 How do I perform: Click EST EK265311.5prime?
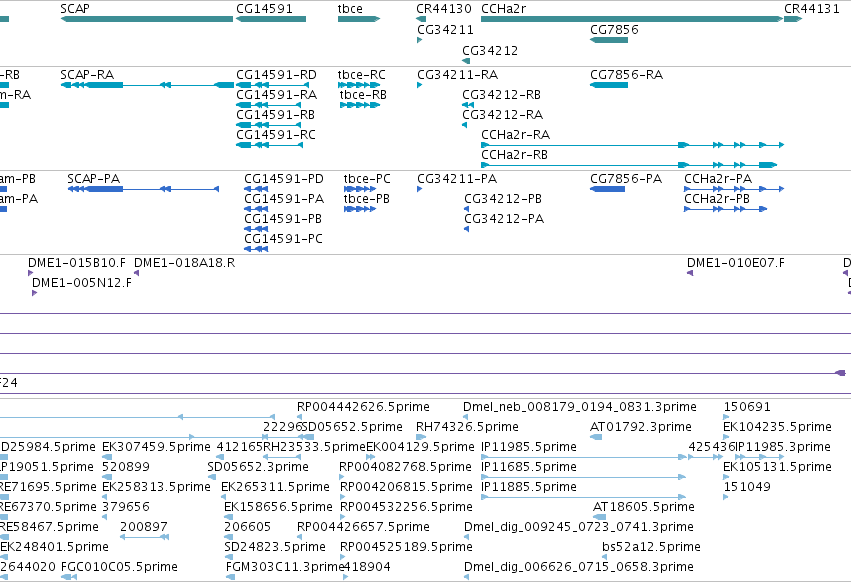click(x=275, y=488)
